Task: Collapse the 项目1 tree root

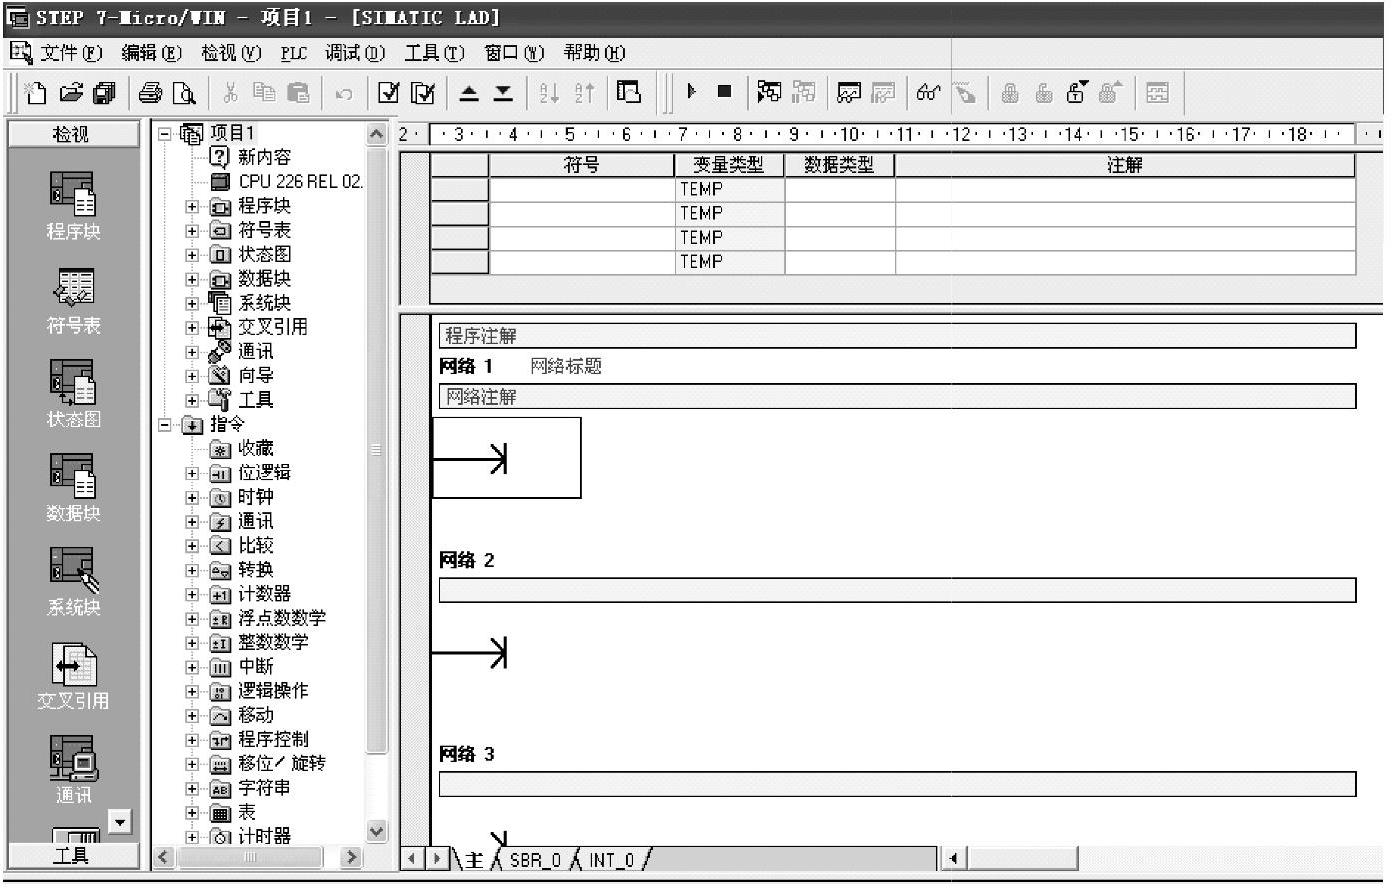Action: coord(165,133)
